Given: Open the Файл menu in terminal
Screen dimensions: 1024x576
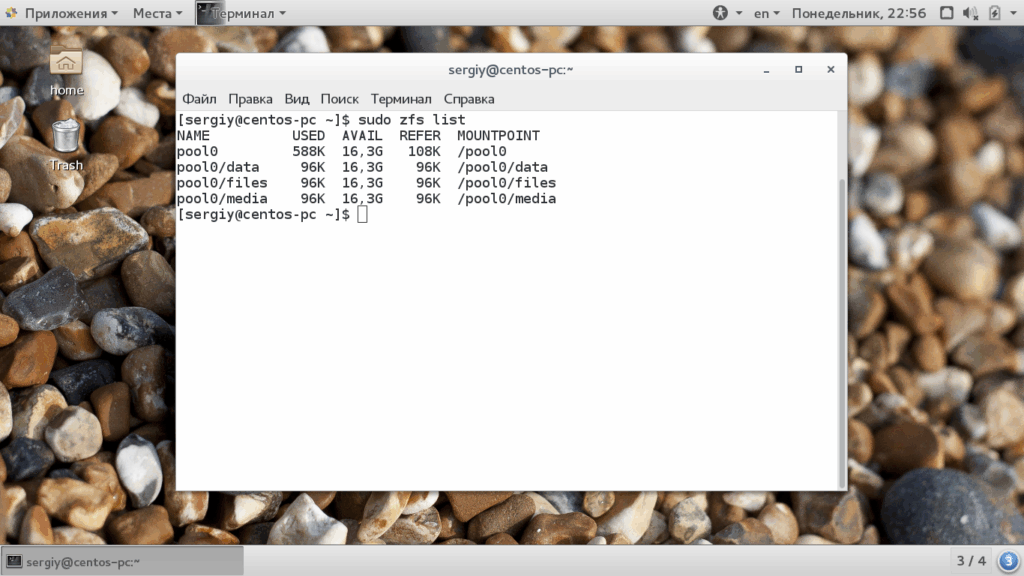Looking at the screenshot, I should tap(199, 99).
